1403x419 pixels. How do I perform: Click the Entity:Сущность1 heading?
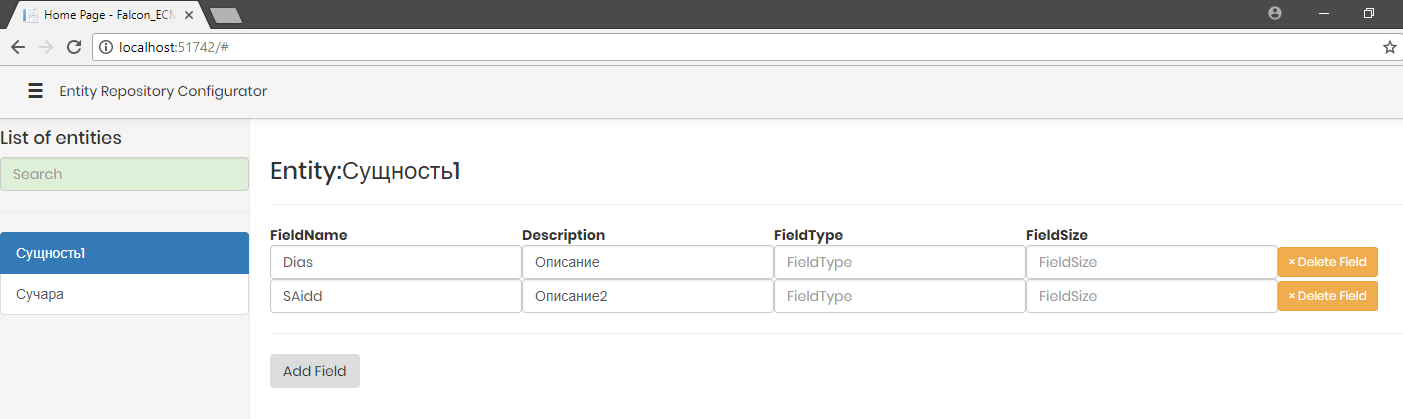[x=365, y=171]
